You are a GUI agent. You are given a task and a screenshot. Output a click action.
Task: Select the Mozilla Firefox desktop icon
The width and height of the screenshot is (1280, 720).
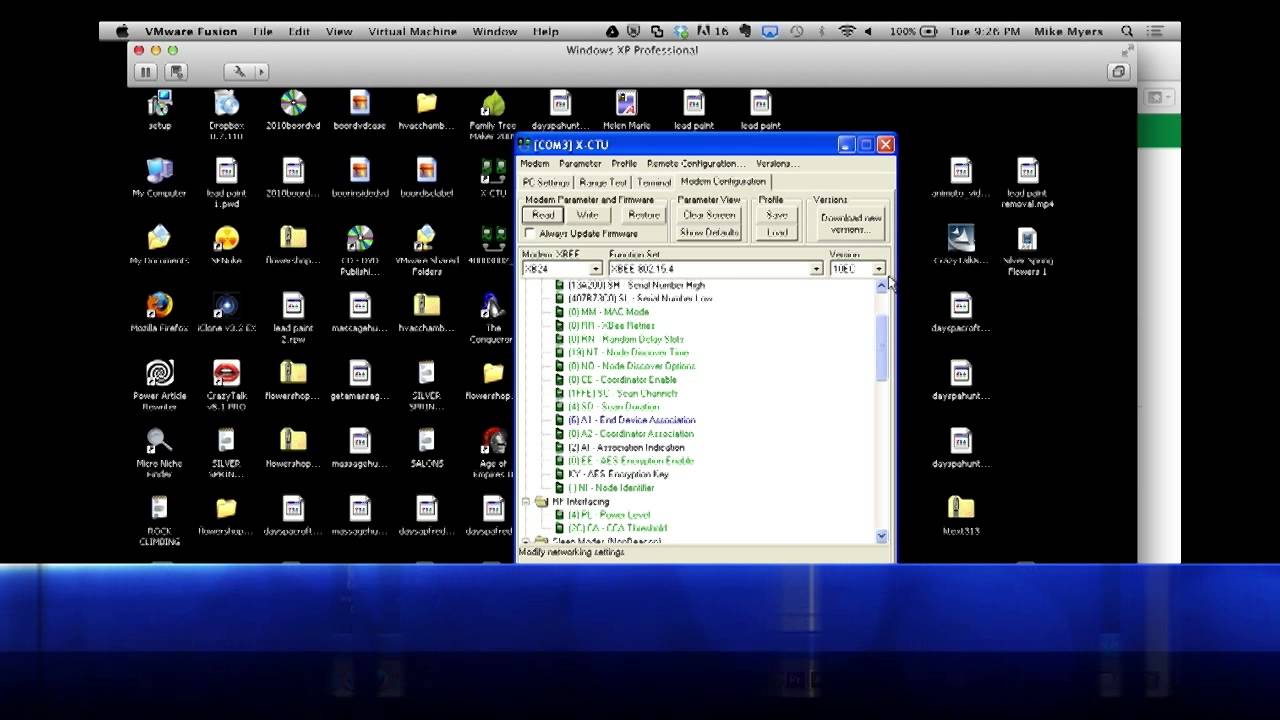159,306
